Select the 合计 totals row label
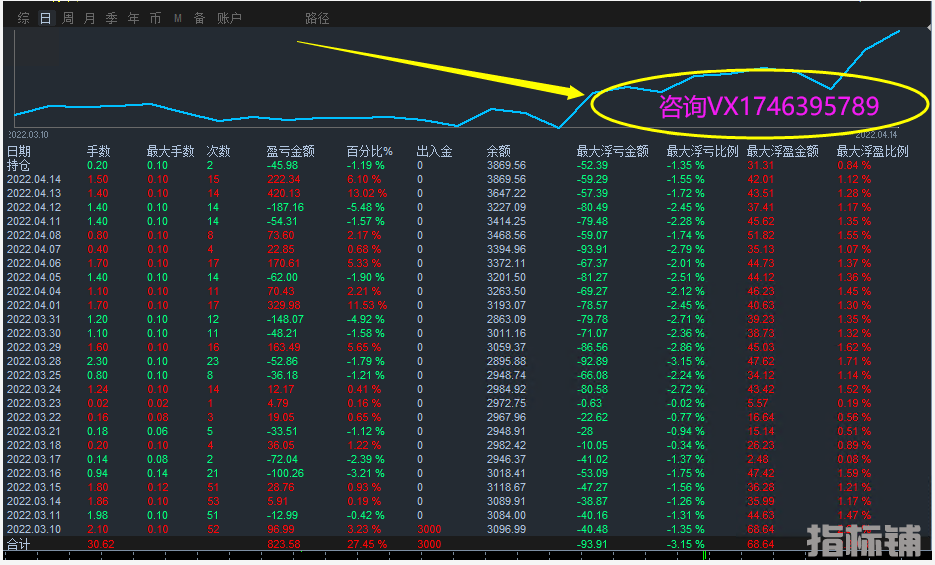 pyautogui.click(x=18, y=544)
